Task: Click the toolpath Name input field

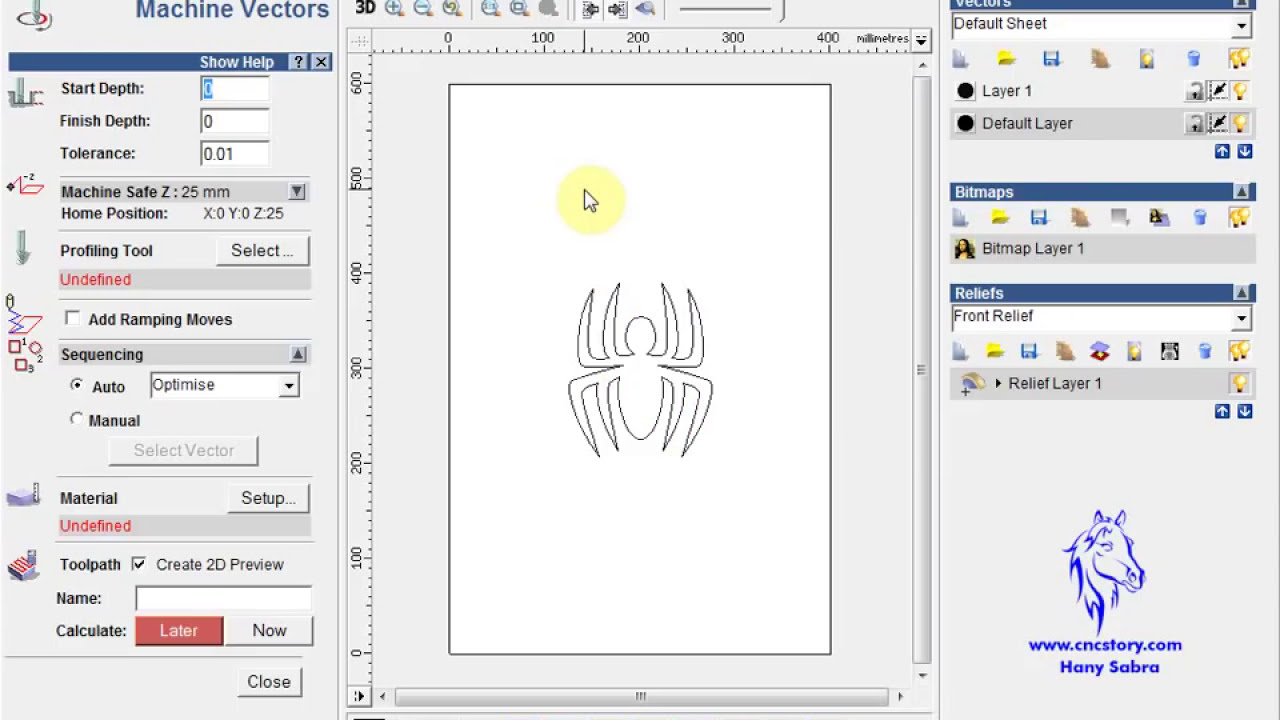Action: point(223,598)
